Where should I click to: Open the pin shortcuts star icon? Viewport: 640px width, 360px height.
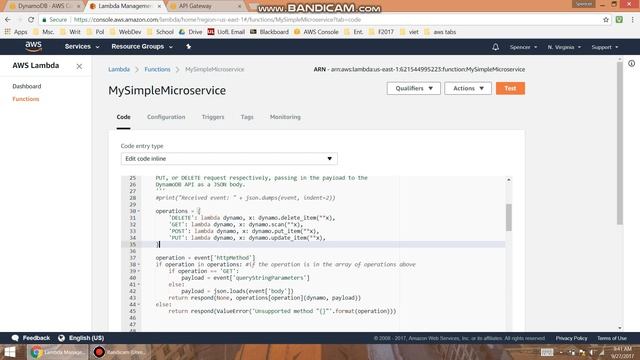(x=188, y=47)
